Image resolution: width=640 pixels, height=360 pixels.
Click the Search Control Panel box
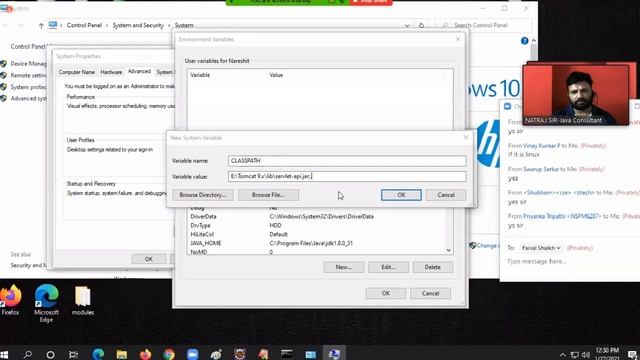tap(484, 25)
